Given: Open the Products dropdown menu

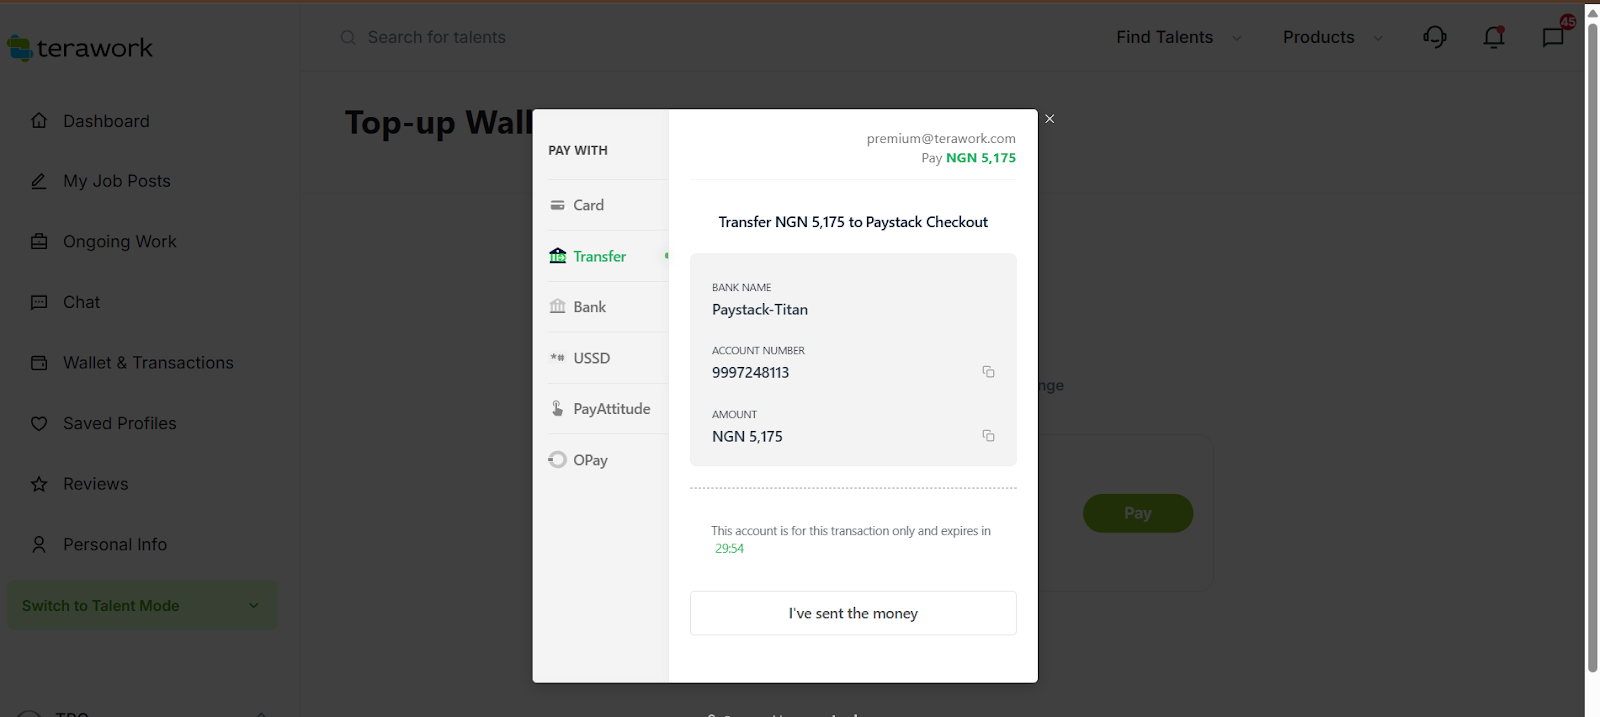Looking at the screenshot, I should tap(1332, 37).
